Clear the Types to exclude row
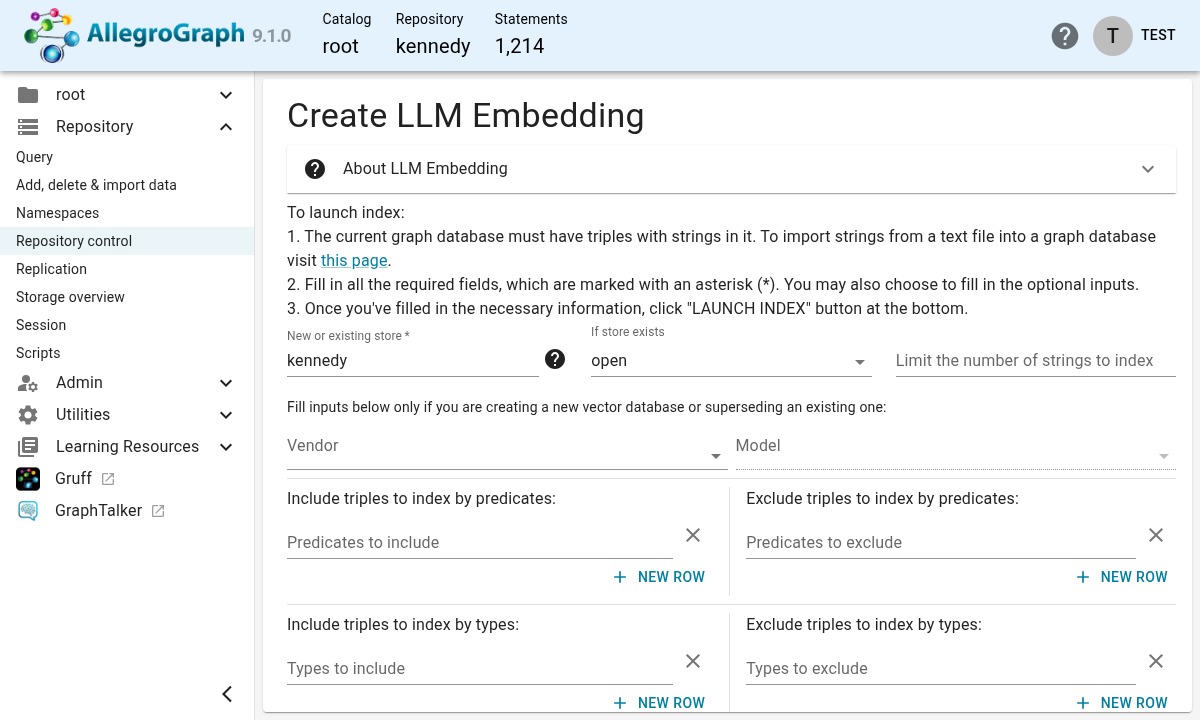The image size is (1200, 720). [1156, 661]
